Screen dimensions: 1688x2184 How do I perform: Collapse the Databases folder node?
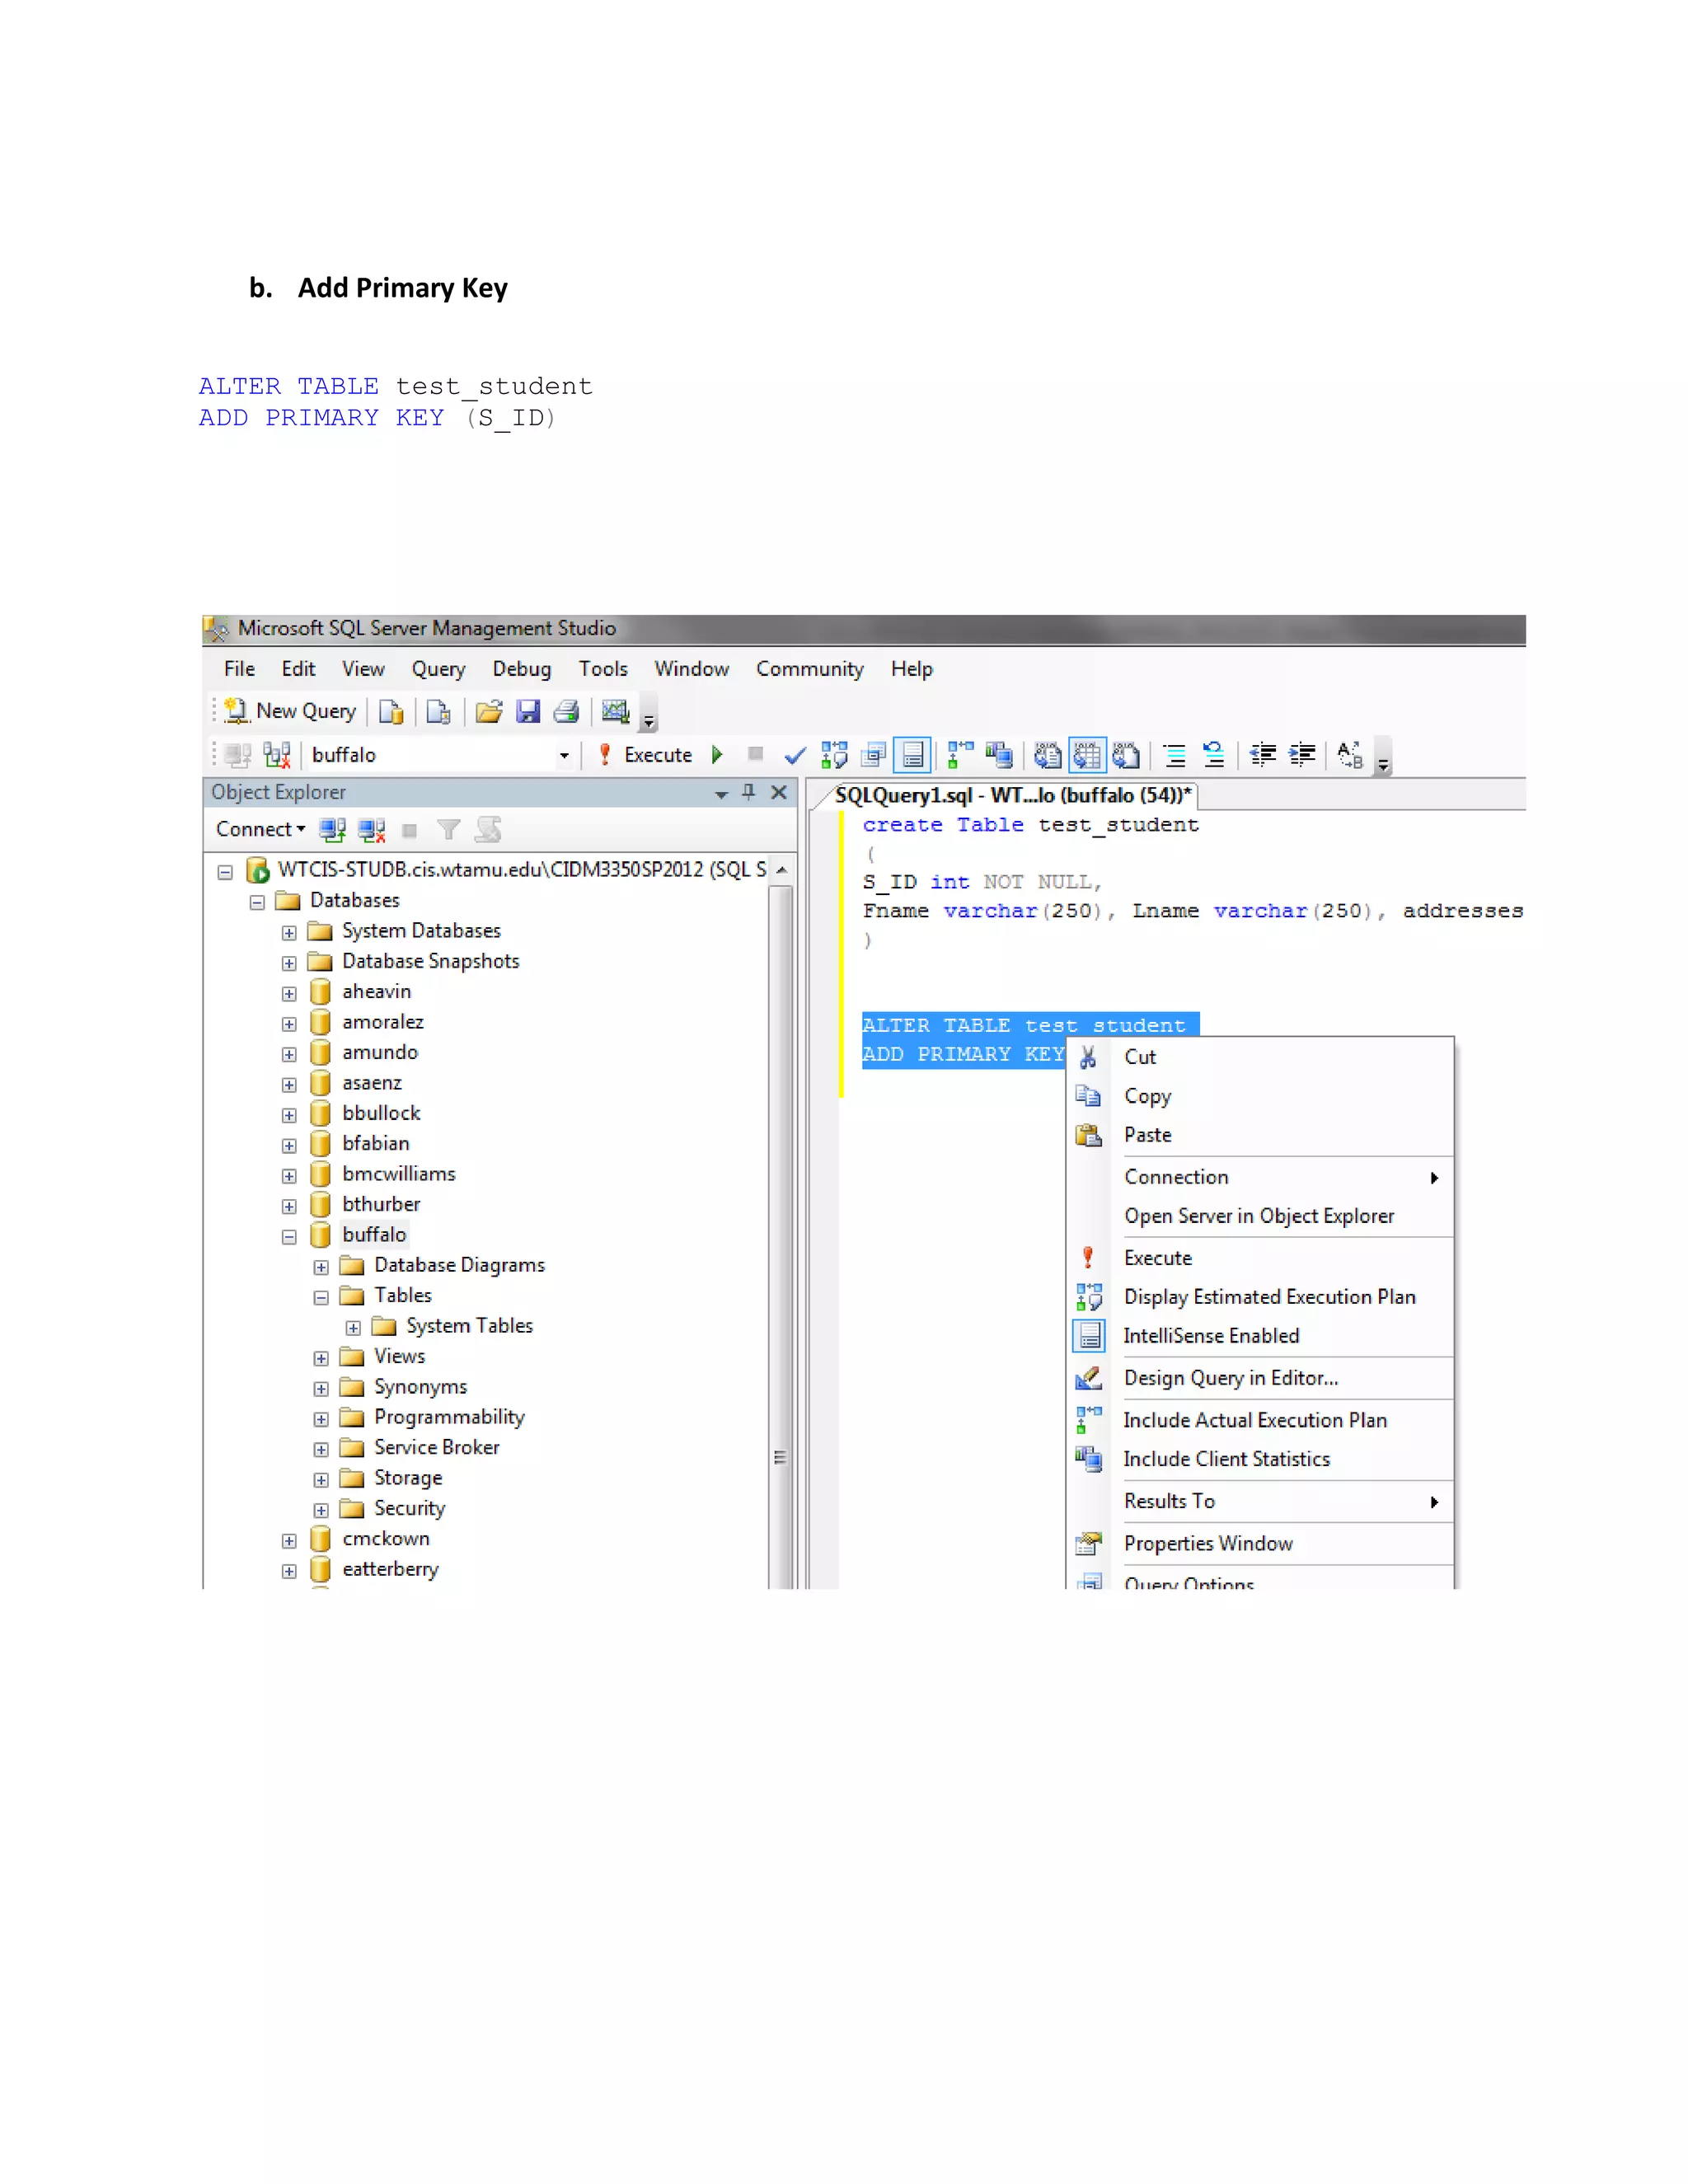257,902
